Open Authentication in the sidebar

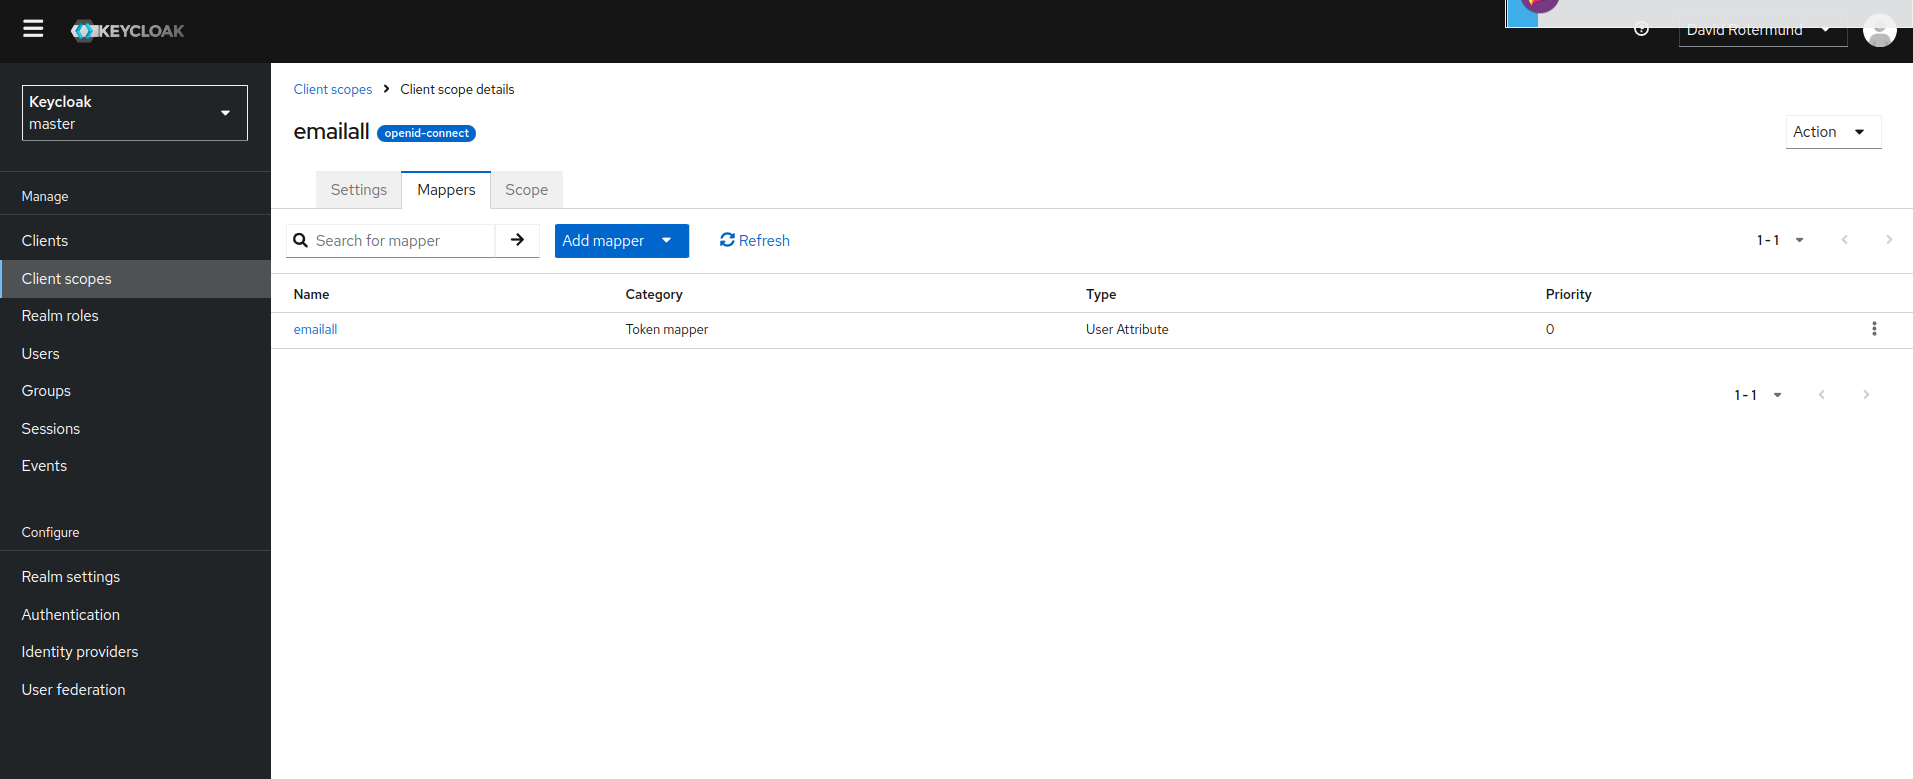tap(135, 615)
